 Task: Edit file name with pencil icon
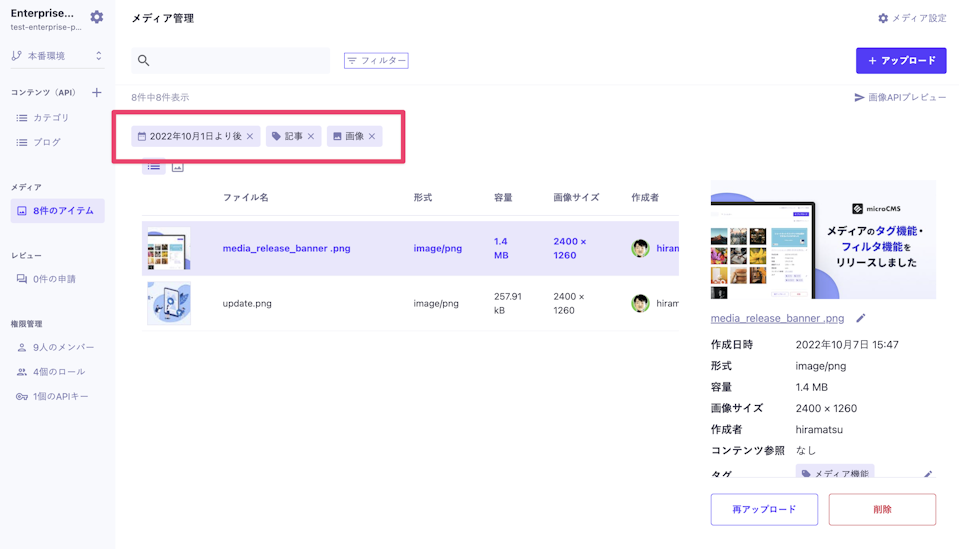pyautogui.click(x=861, y=319)
